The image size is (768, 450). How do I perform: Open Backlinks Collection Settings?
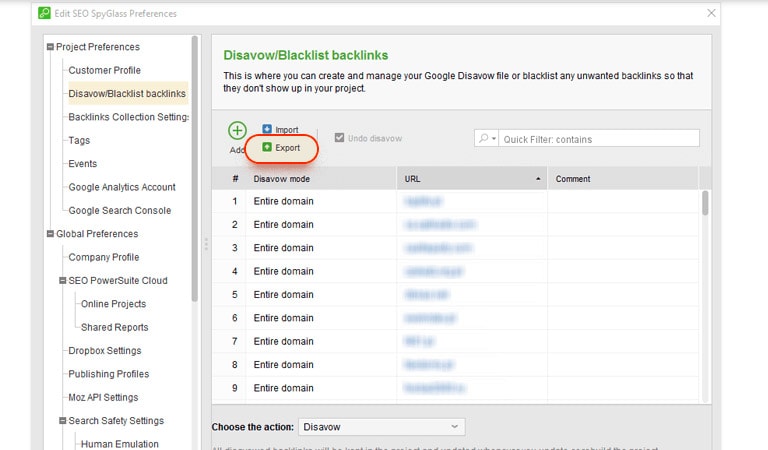[128, 117]
